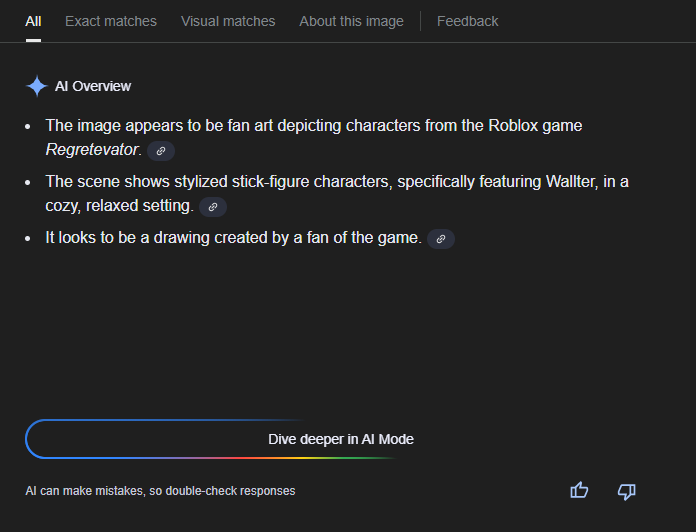Click the sentence starting 'The image appears'
Viewport: 696px width, 532px height.
[313, 126]
